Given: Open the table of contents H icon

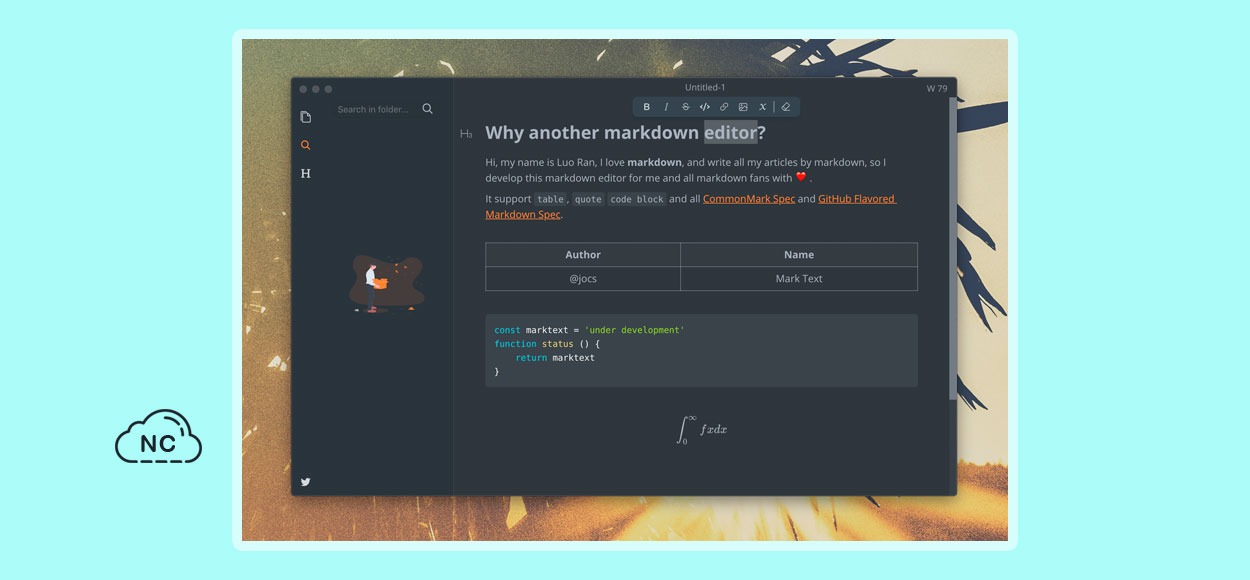Looking at the screenshot, I should pyautogui.click(x=306, y=174).
